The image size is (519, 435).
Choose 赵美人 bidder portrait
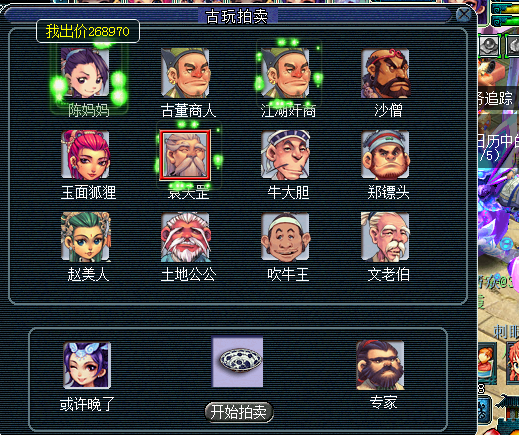pos(85,237)
